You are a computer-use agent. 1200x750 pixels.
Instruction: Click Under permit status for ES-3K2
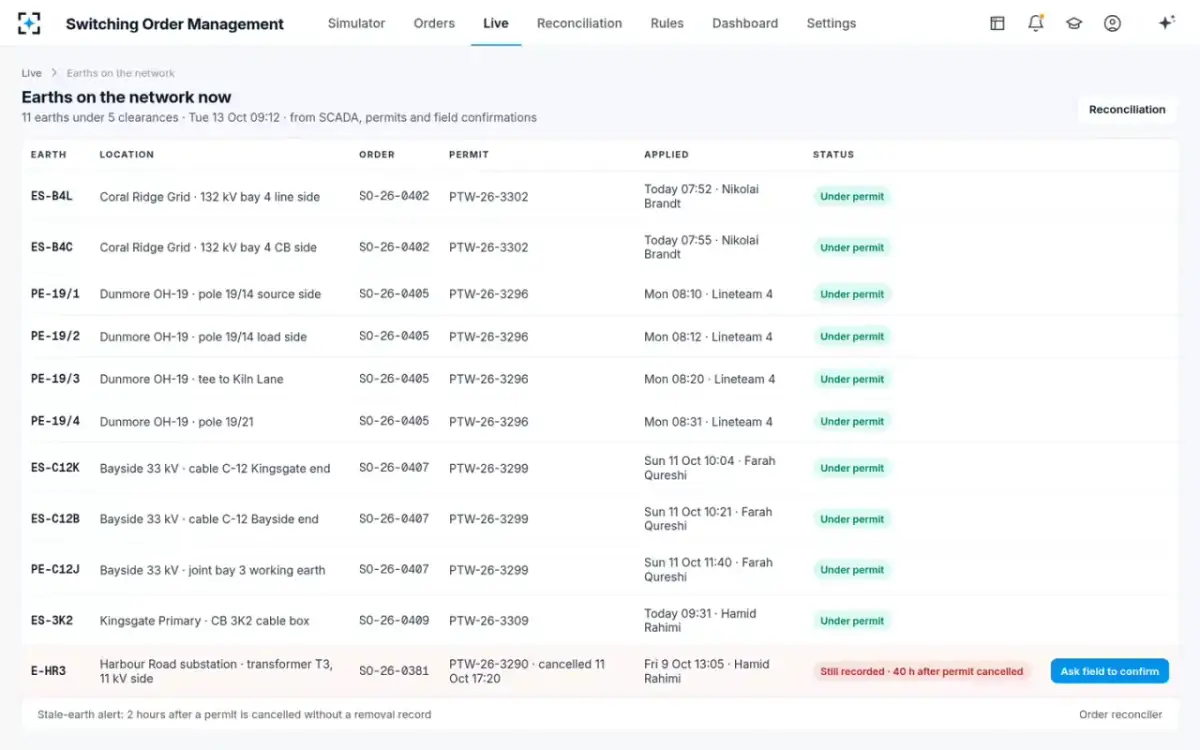[x=852, y=621]
